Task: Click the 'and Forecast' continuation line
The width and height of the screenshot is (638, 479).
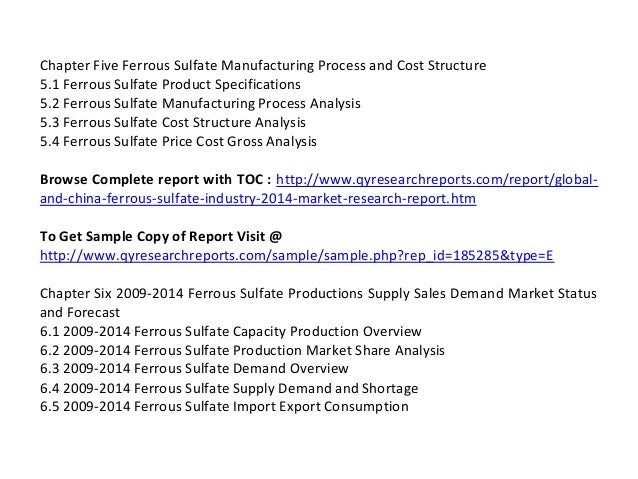Action: (80, 313)
